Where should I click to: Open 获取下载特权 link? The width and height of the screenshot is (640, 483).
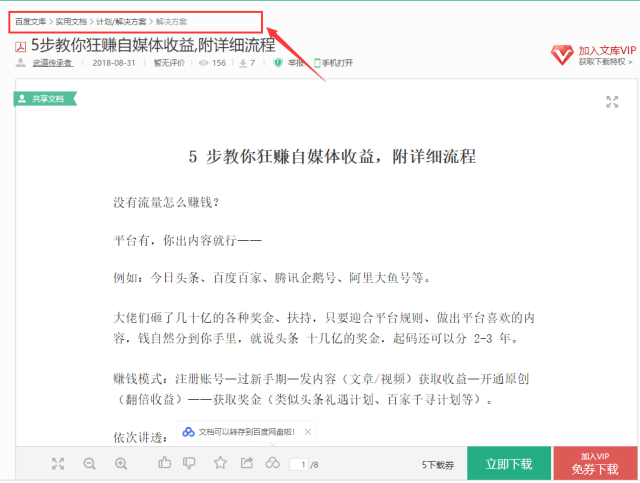tap(605, 62)
